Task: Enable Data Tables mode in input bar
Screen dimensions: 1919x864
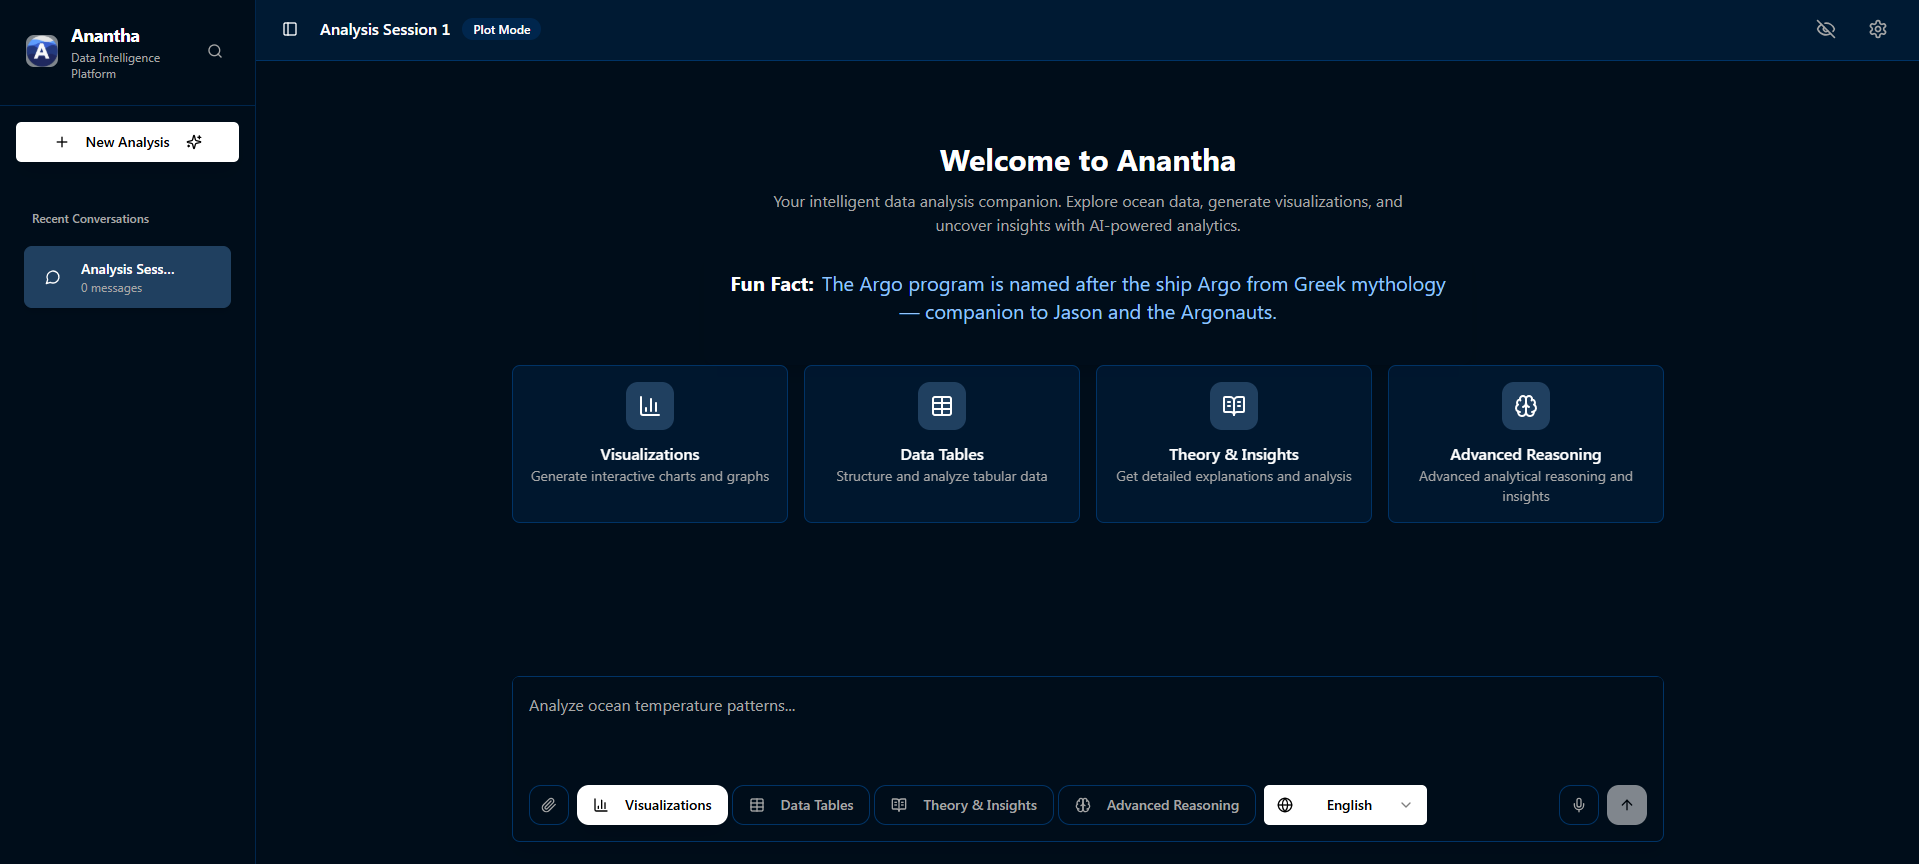Action: click(x=801, y=805)
